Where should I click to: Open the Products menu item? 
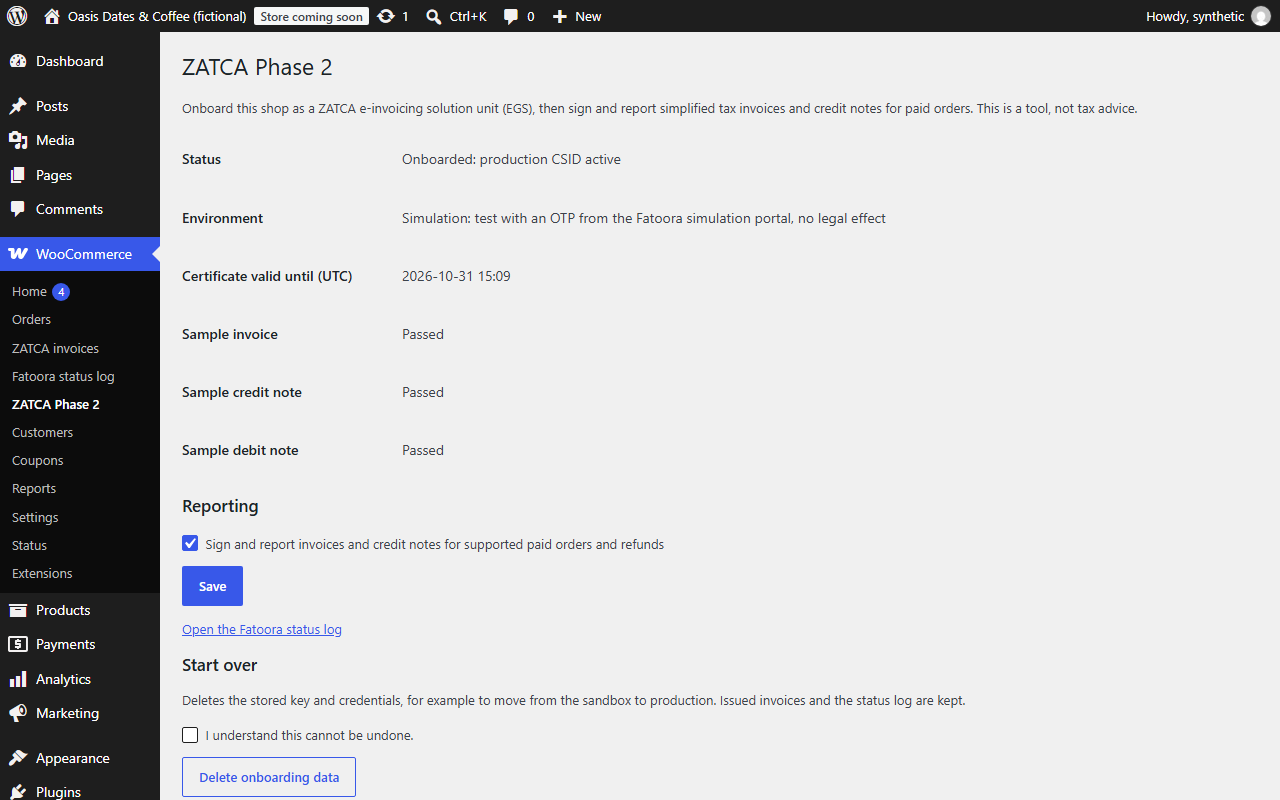80,610
